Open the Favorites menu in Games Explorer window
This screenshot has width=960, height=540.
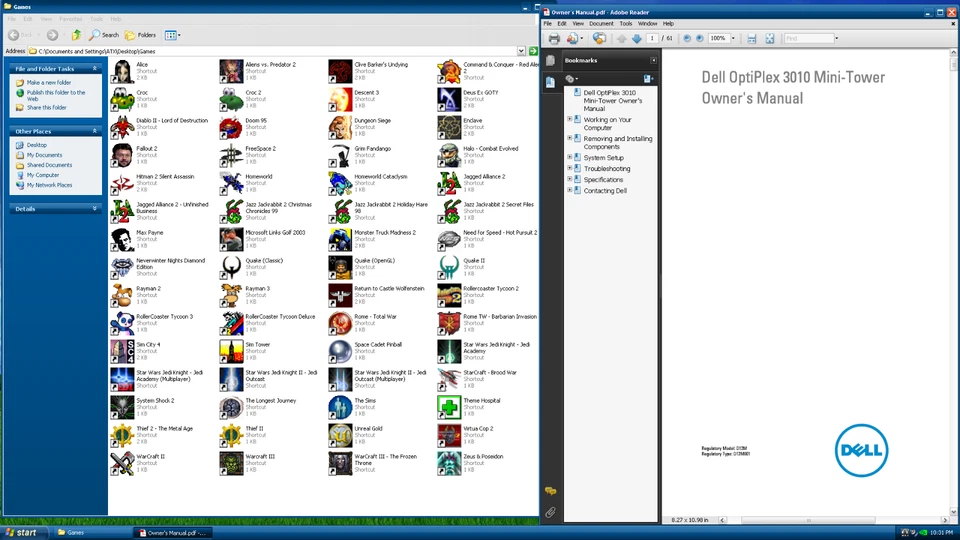click(x=71, y=19)
